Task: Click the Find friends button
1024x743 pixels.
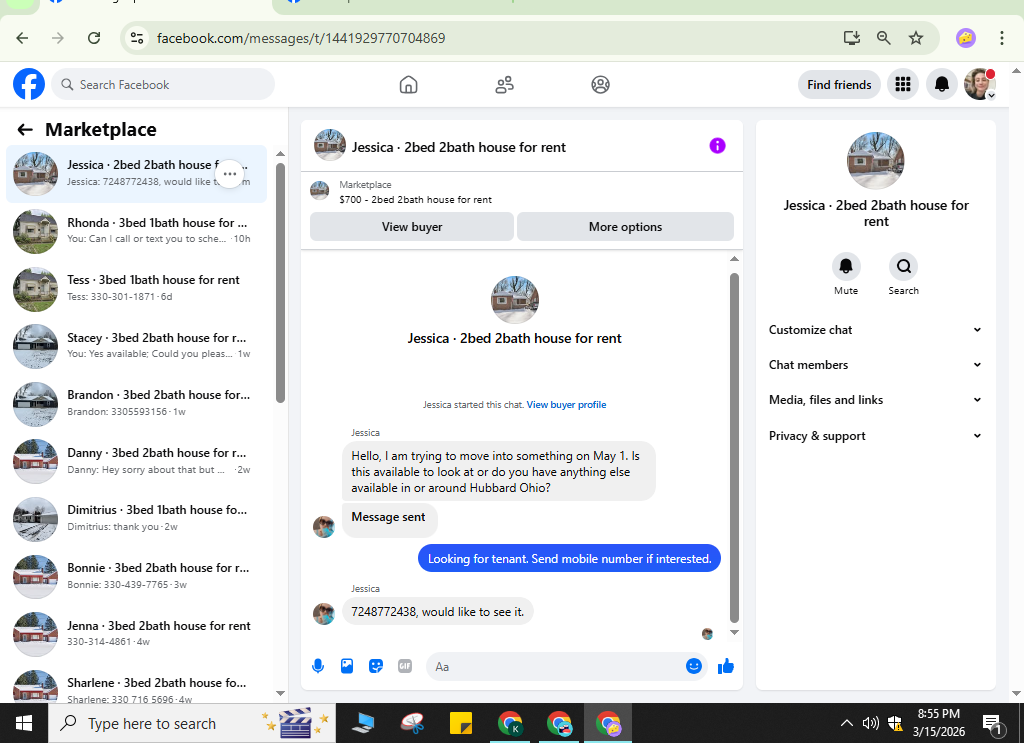Action: 839,85
